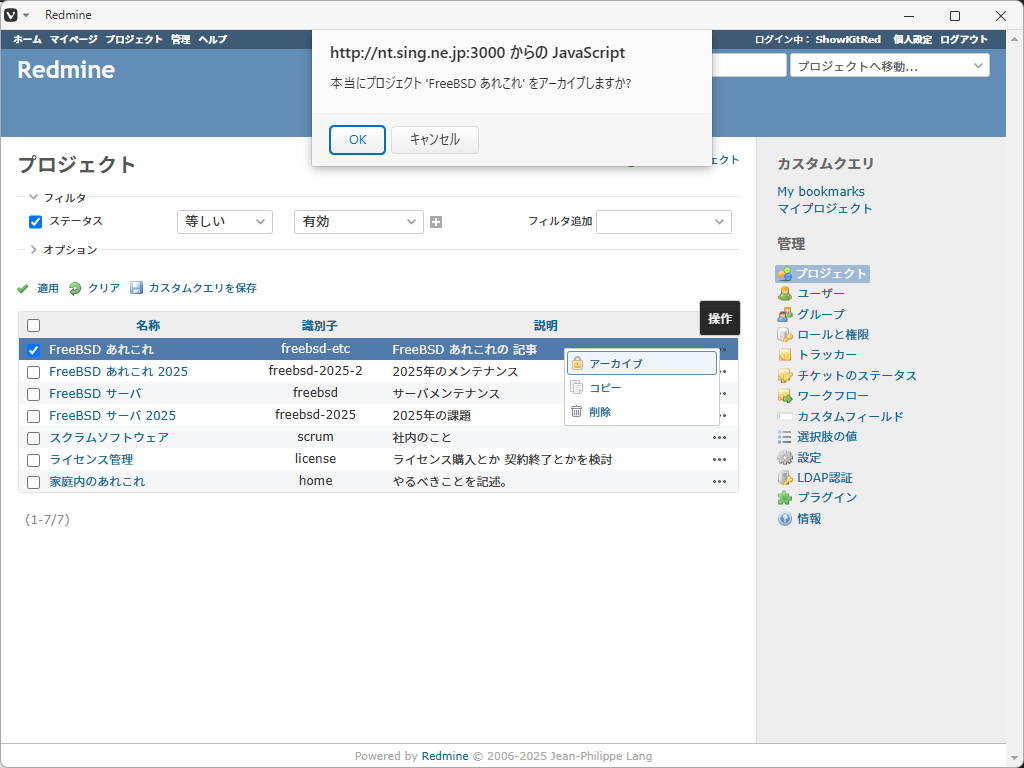The height and width of the screenshot is (768, 1024).
Task: Open the プロジェクトへ移動 dropdown
Action: click(889, 66)
